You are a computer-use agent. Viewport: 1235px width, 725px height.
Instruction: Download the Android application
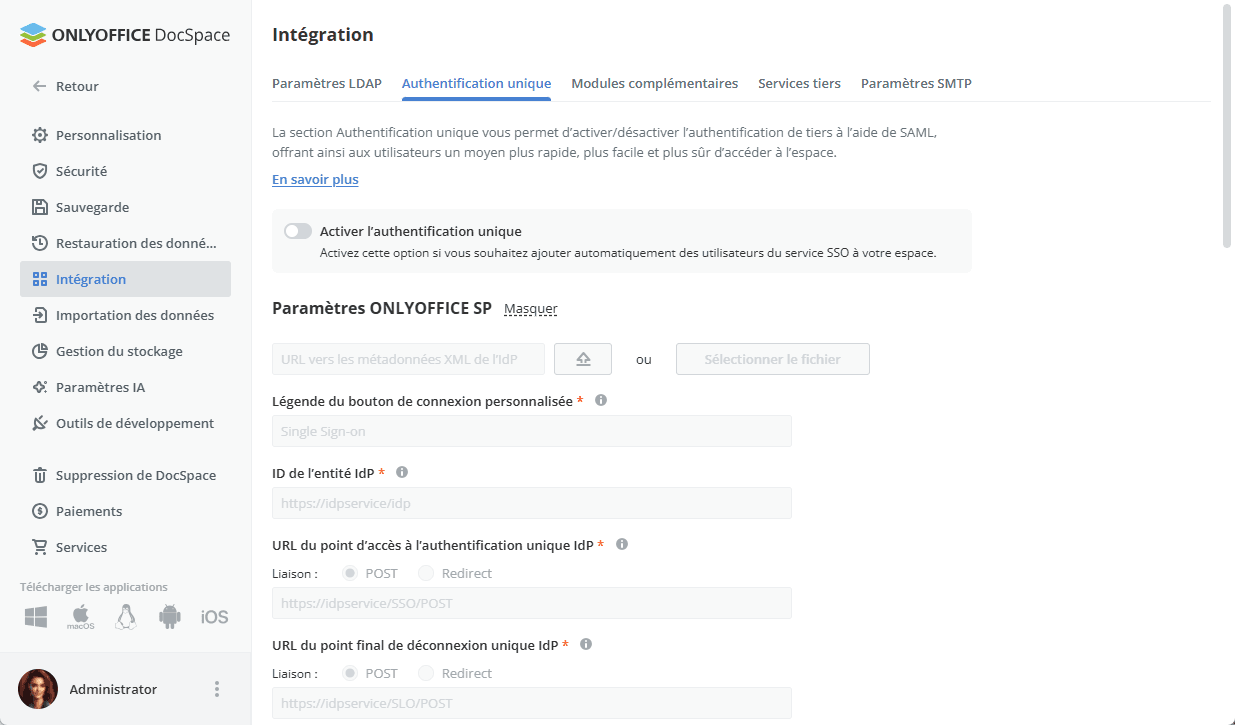pos(169,617)
